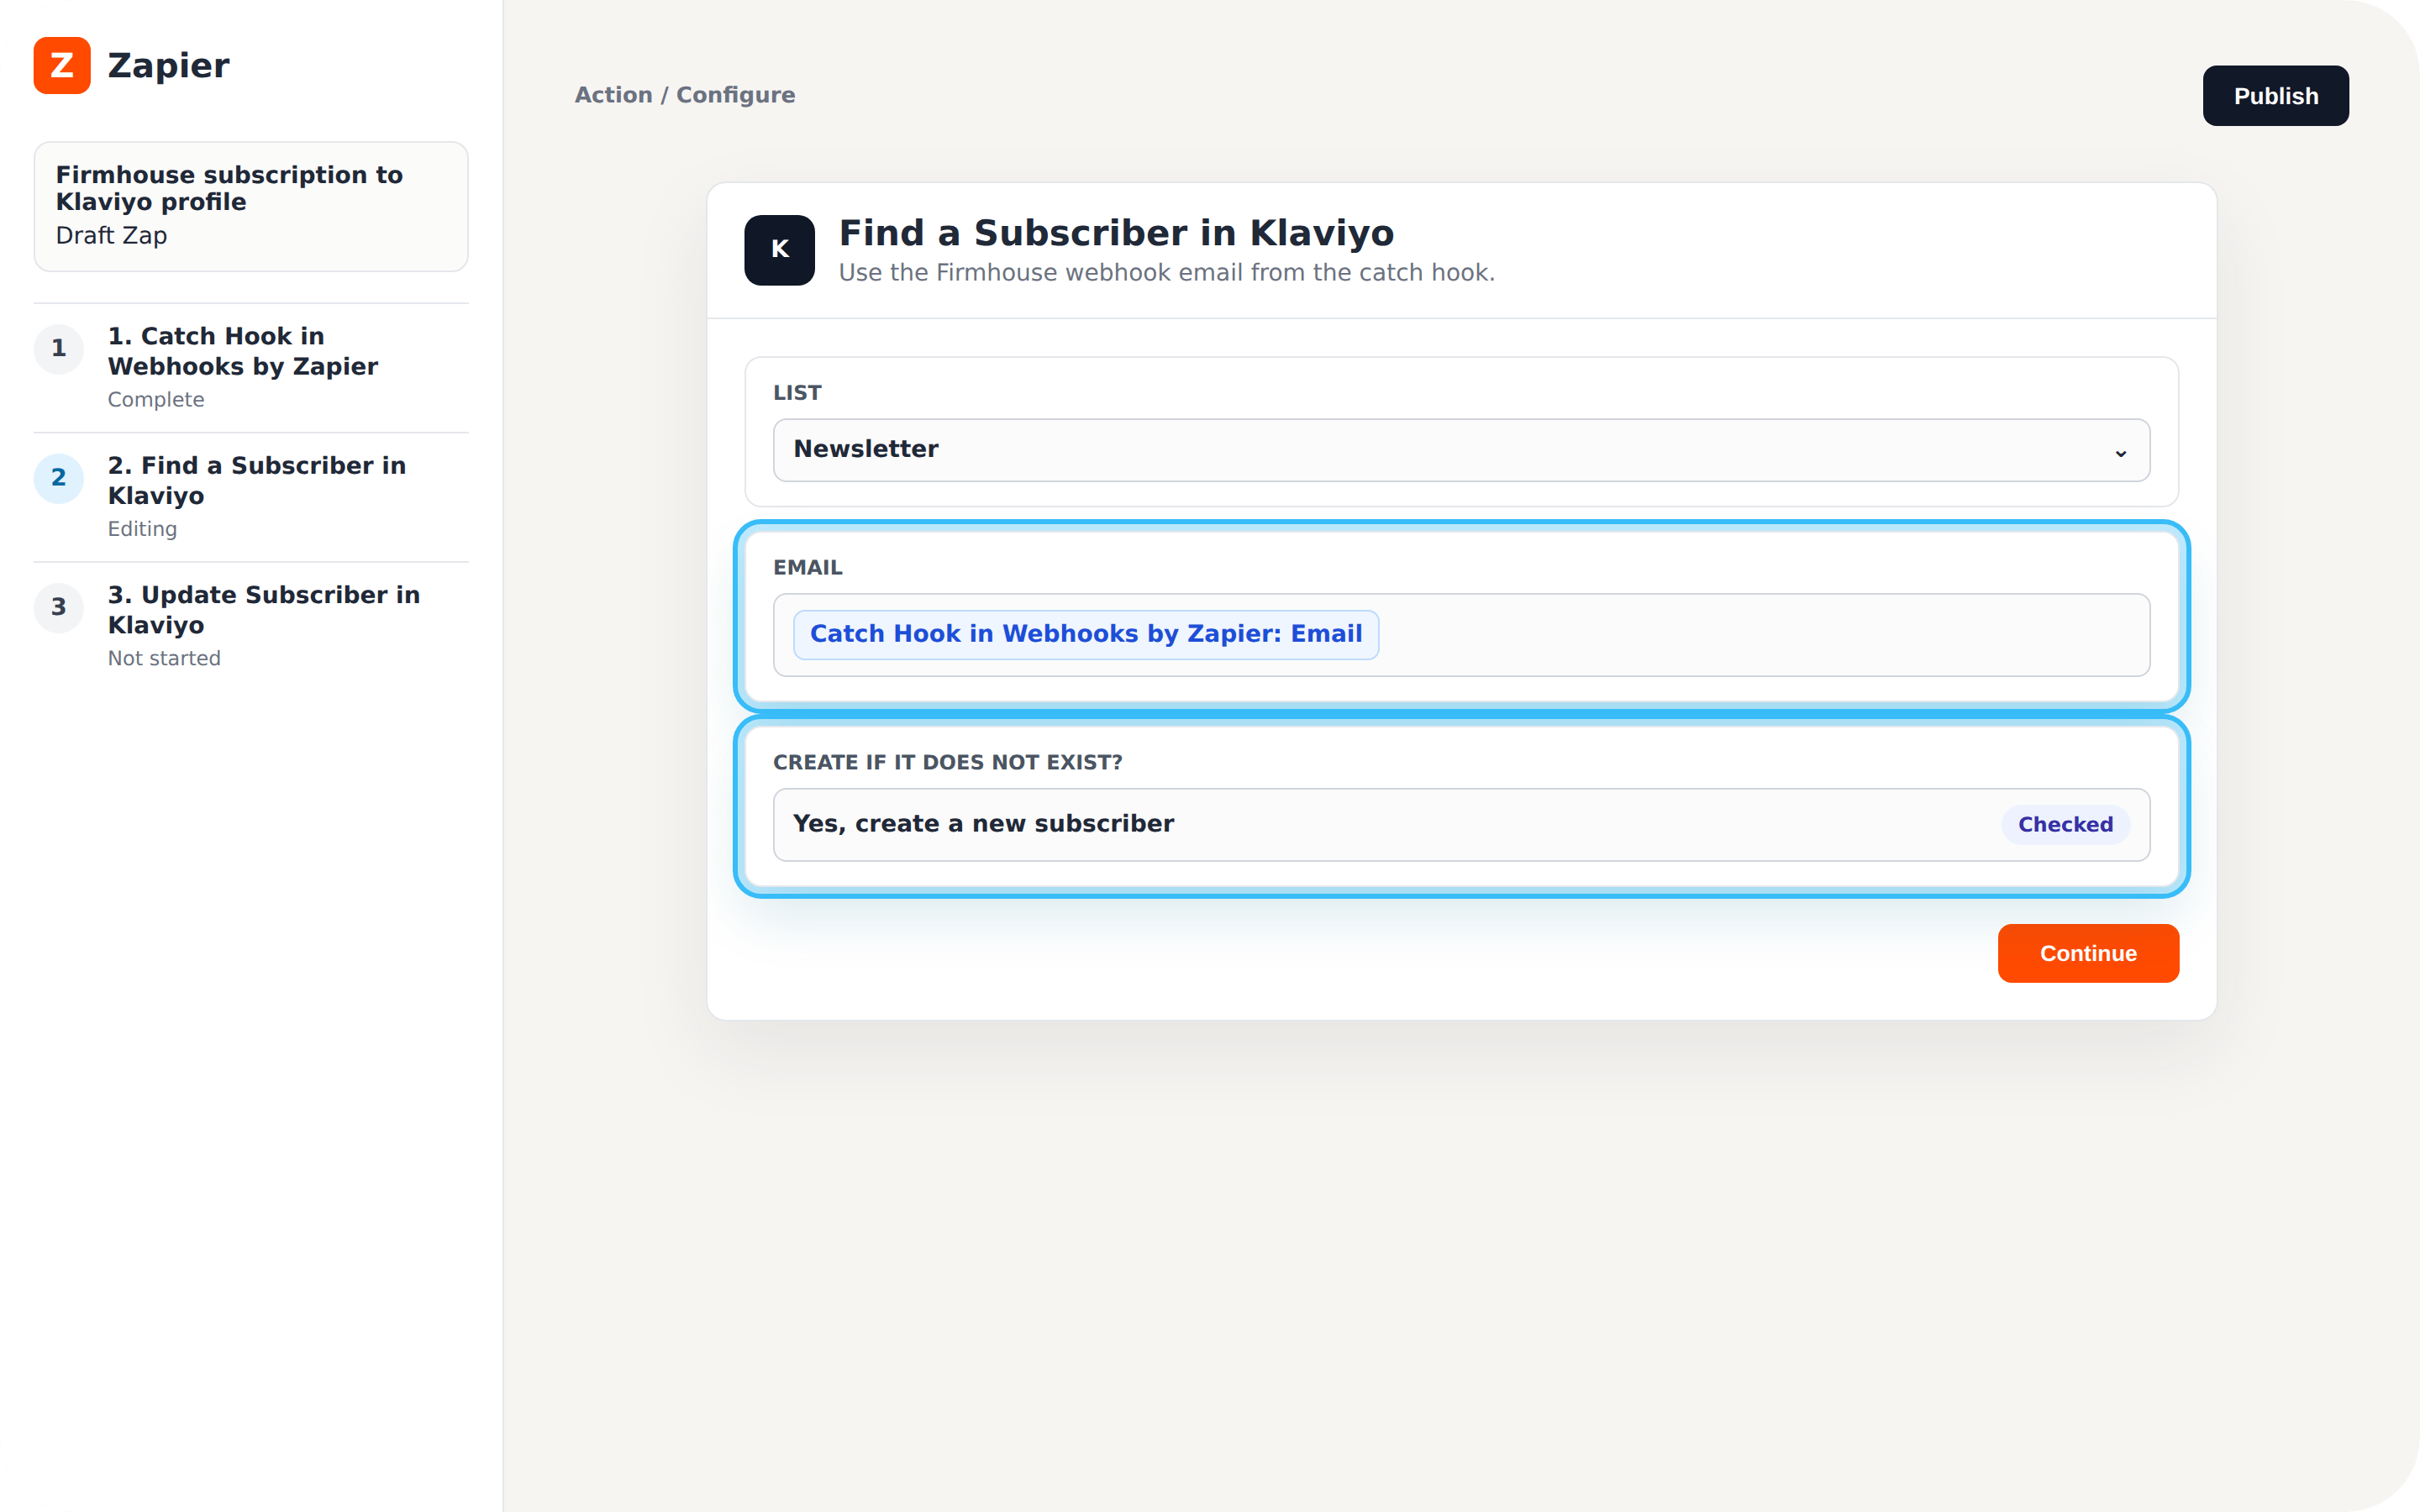
Task: Click the Firmhouse subscription Zap title card
Action: pos(251,206)
